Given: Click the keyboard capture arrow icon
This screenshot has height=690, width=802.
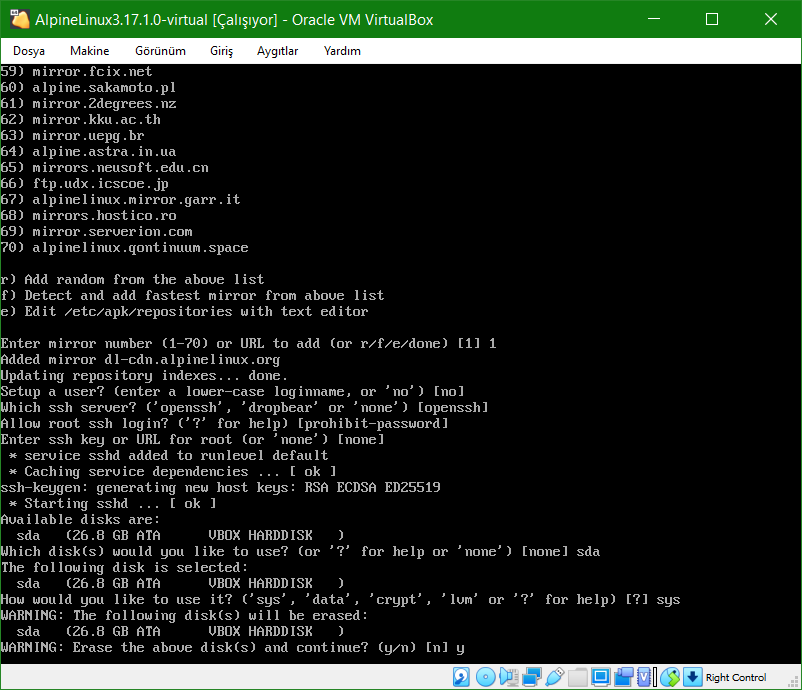Looking at the screenshot, I should (x=693, y=677).
